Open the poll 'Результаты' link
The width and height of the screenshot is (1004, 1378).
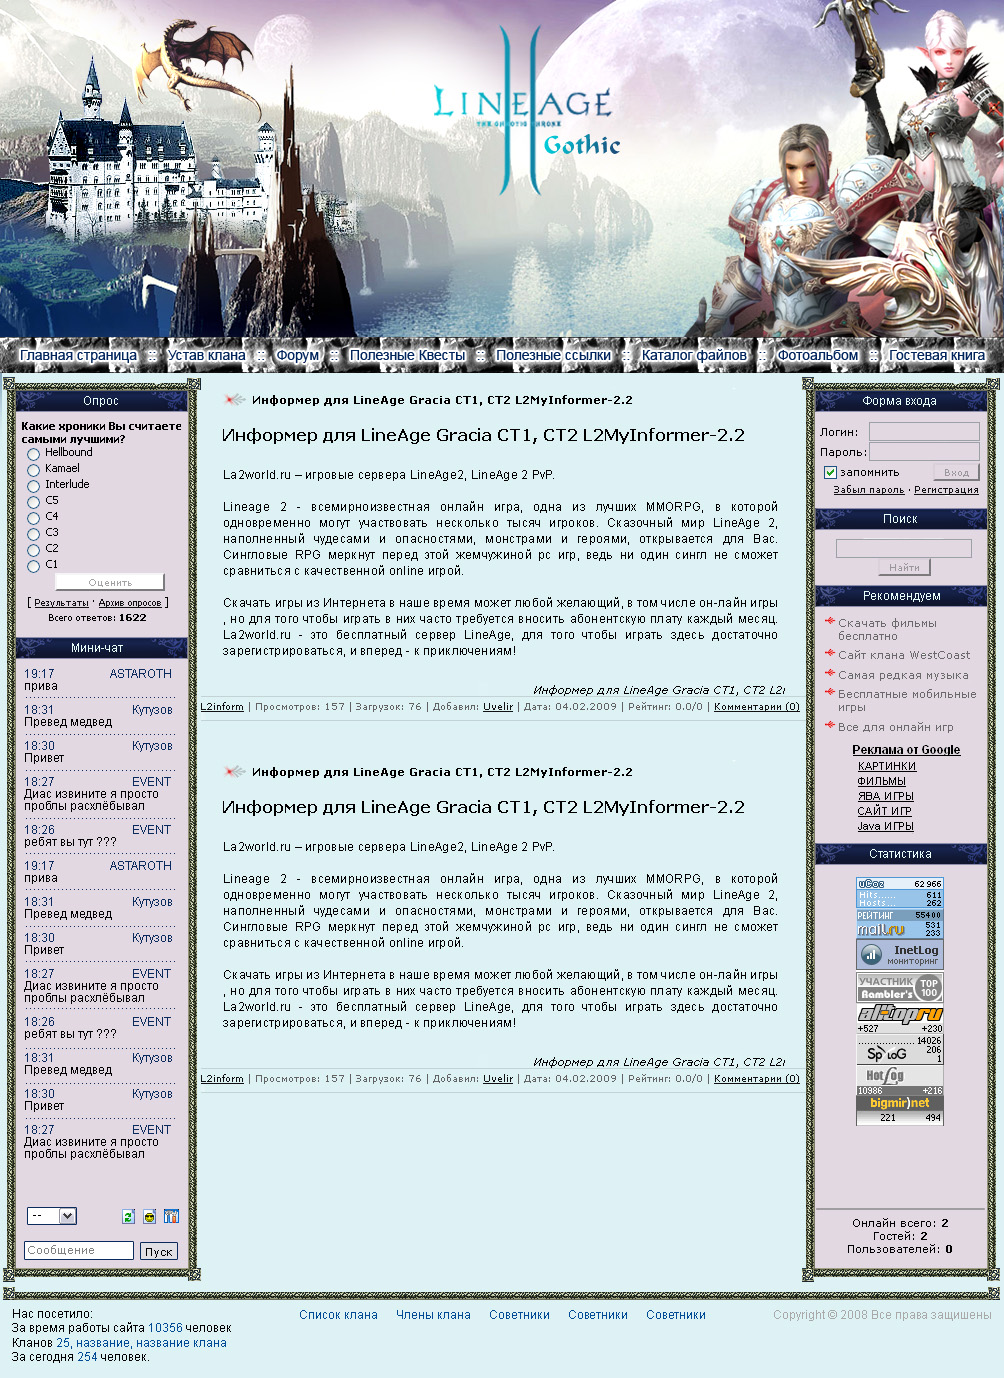point(62,603)
